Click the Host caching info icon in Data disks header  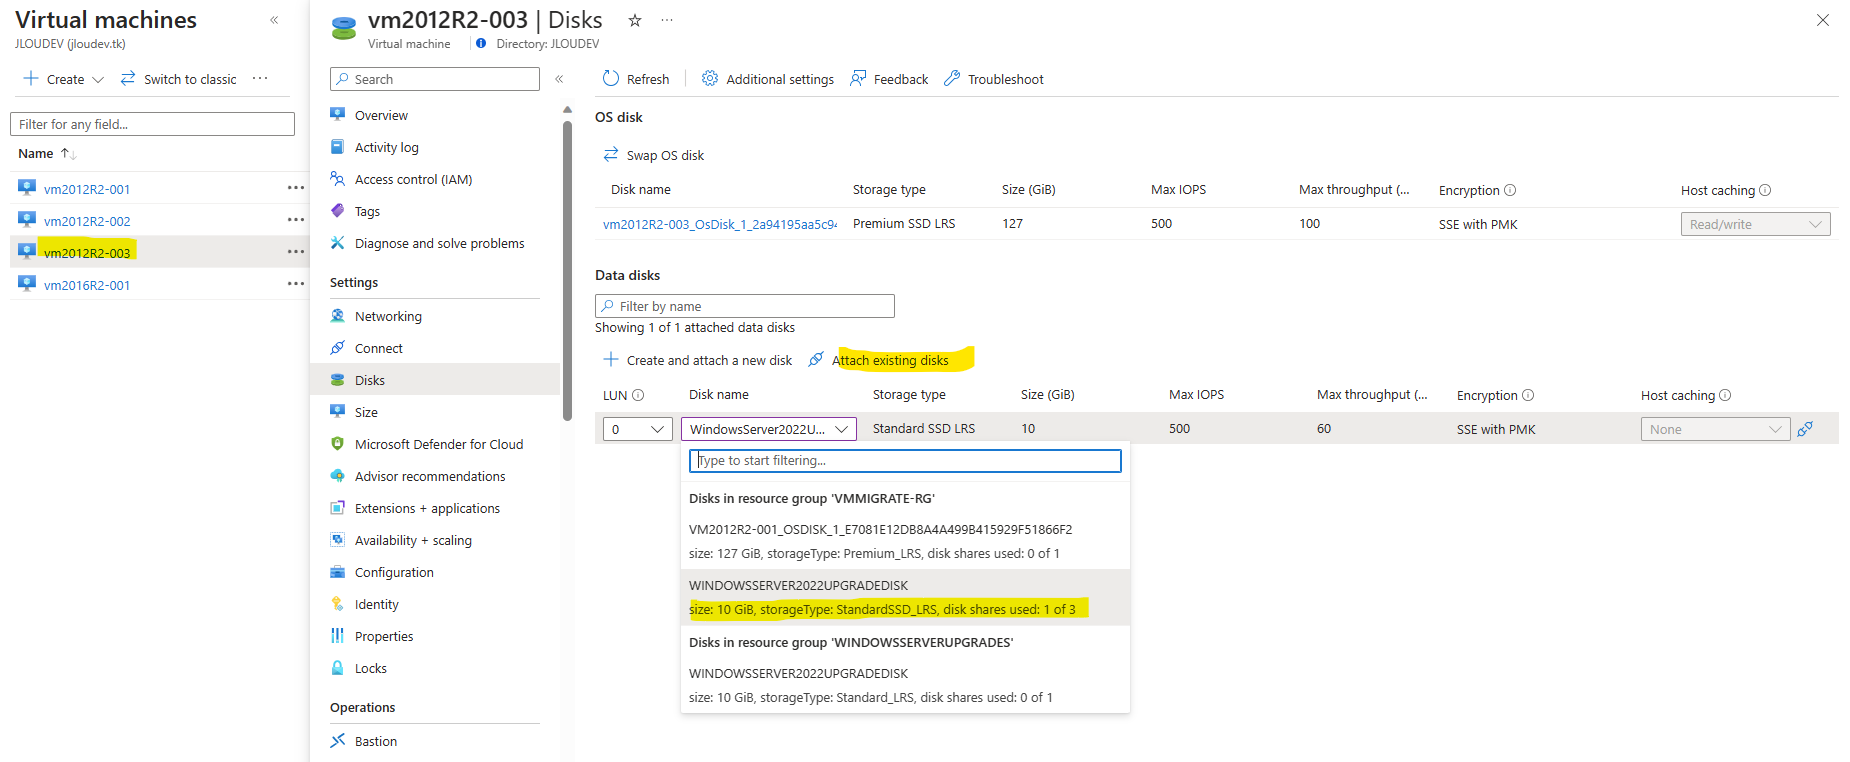tap(1725, 395)
